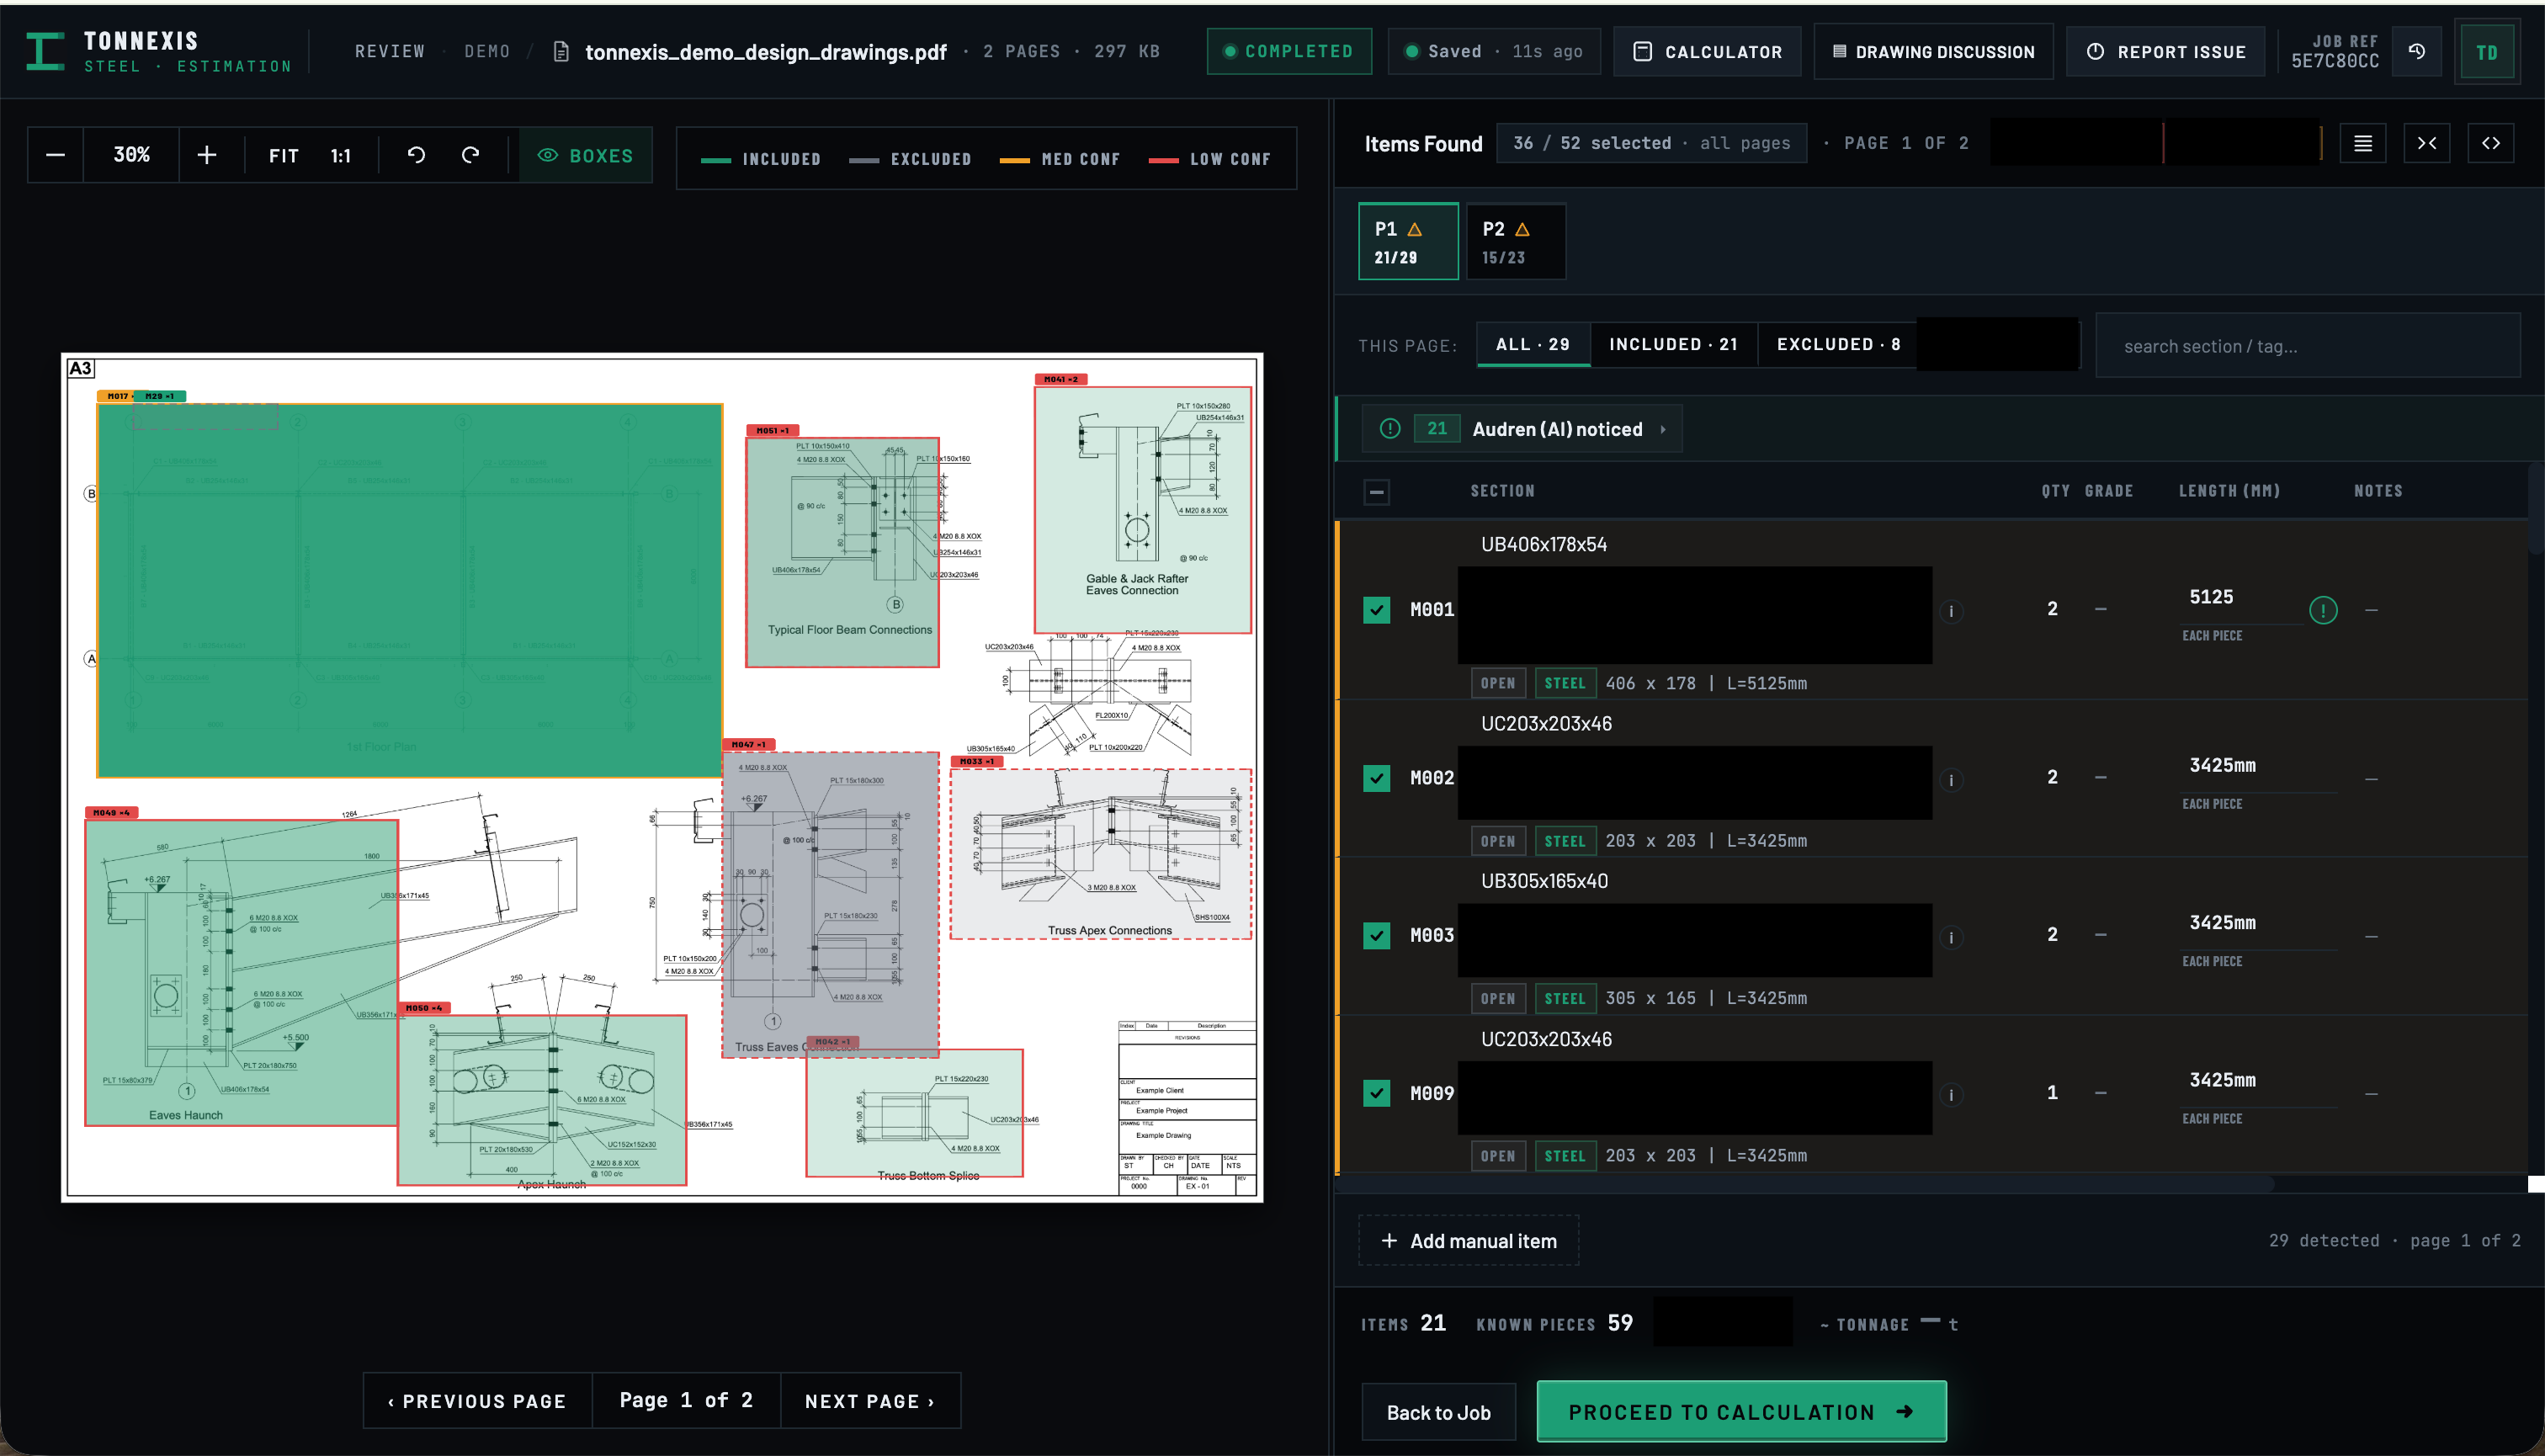
Task: Filter by EXCLUDED · 8 items
Action: [1838, 344]
